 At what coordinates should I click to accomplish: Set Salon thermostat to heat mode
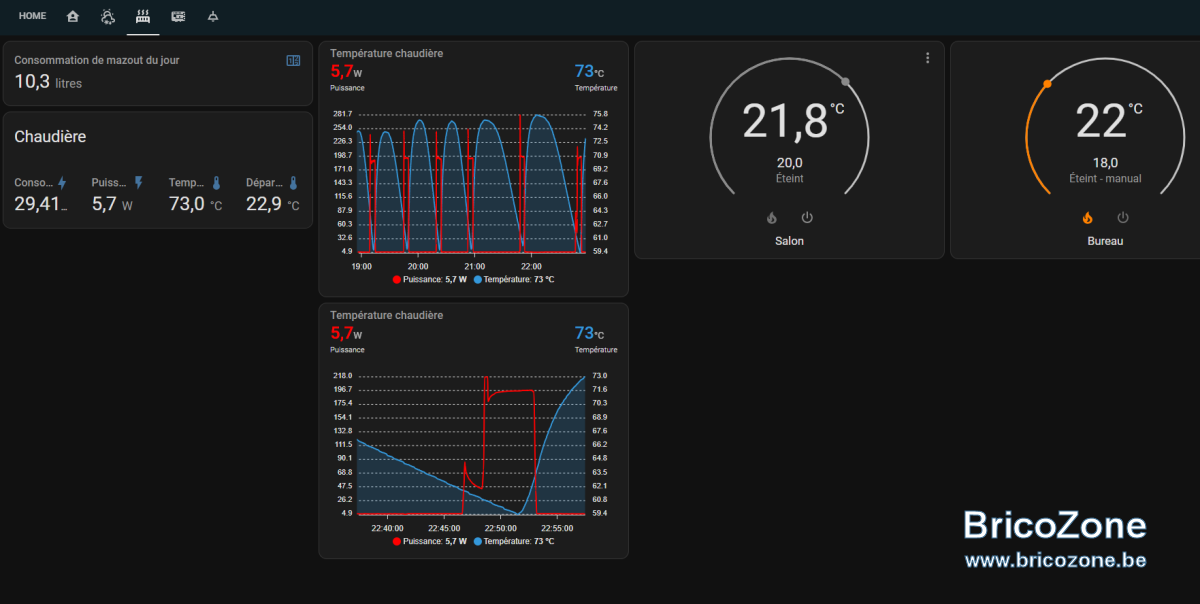point(771,217)
